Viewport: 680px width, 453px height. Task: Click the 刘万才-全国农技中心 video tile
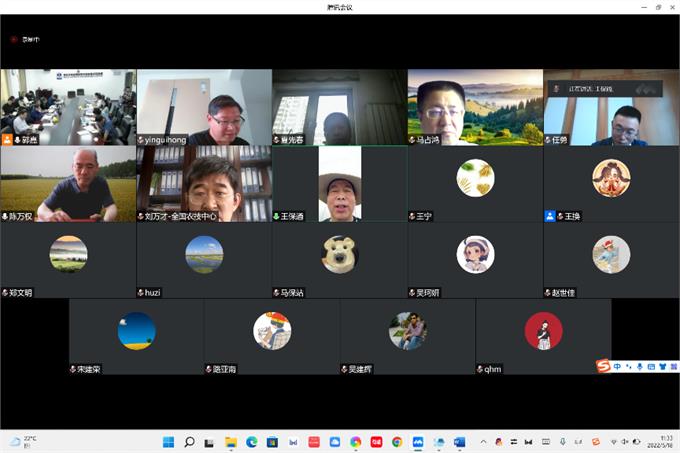pos(204,183)
